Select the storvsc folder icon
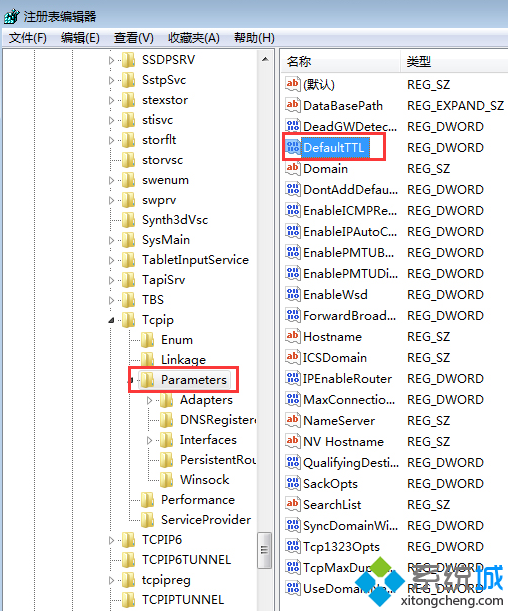 (x=128, y=160)
